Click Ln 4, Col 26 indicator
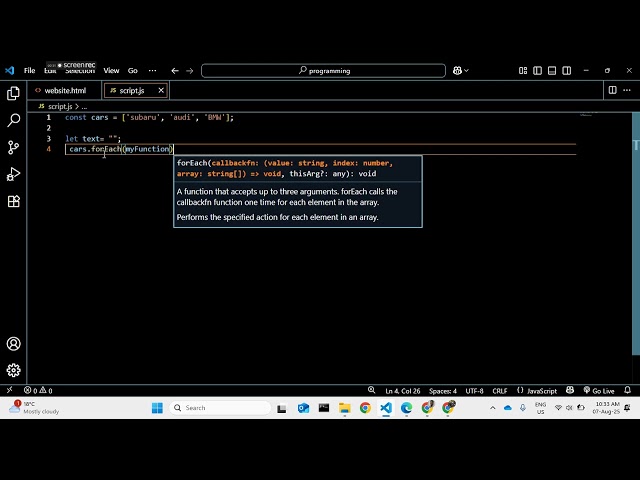 [x=402, y=391]
